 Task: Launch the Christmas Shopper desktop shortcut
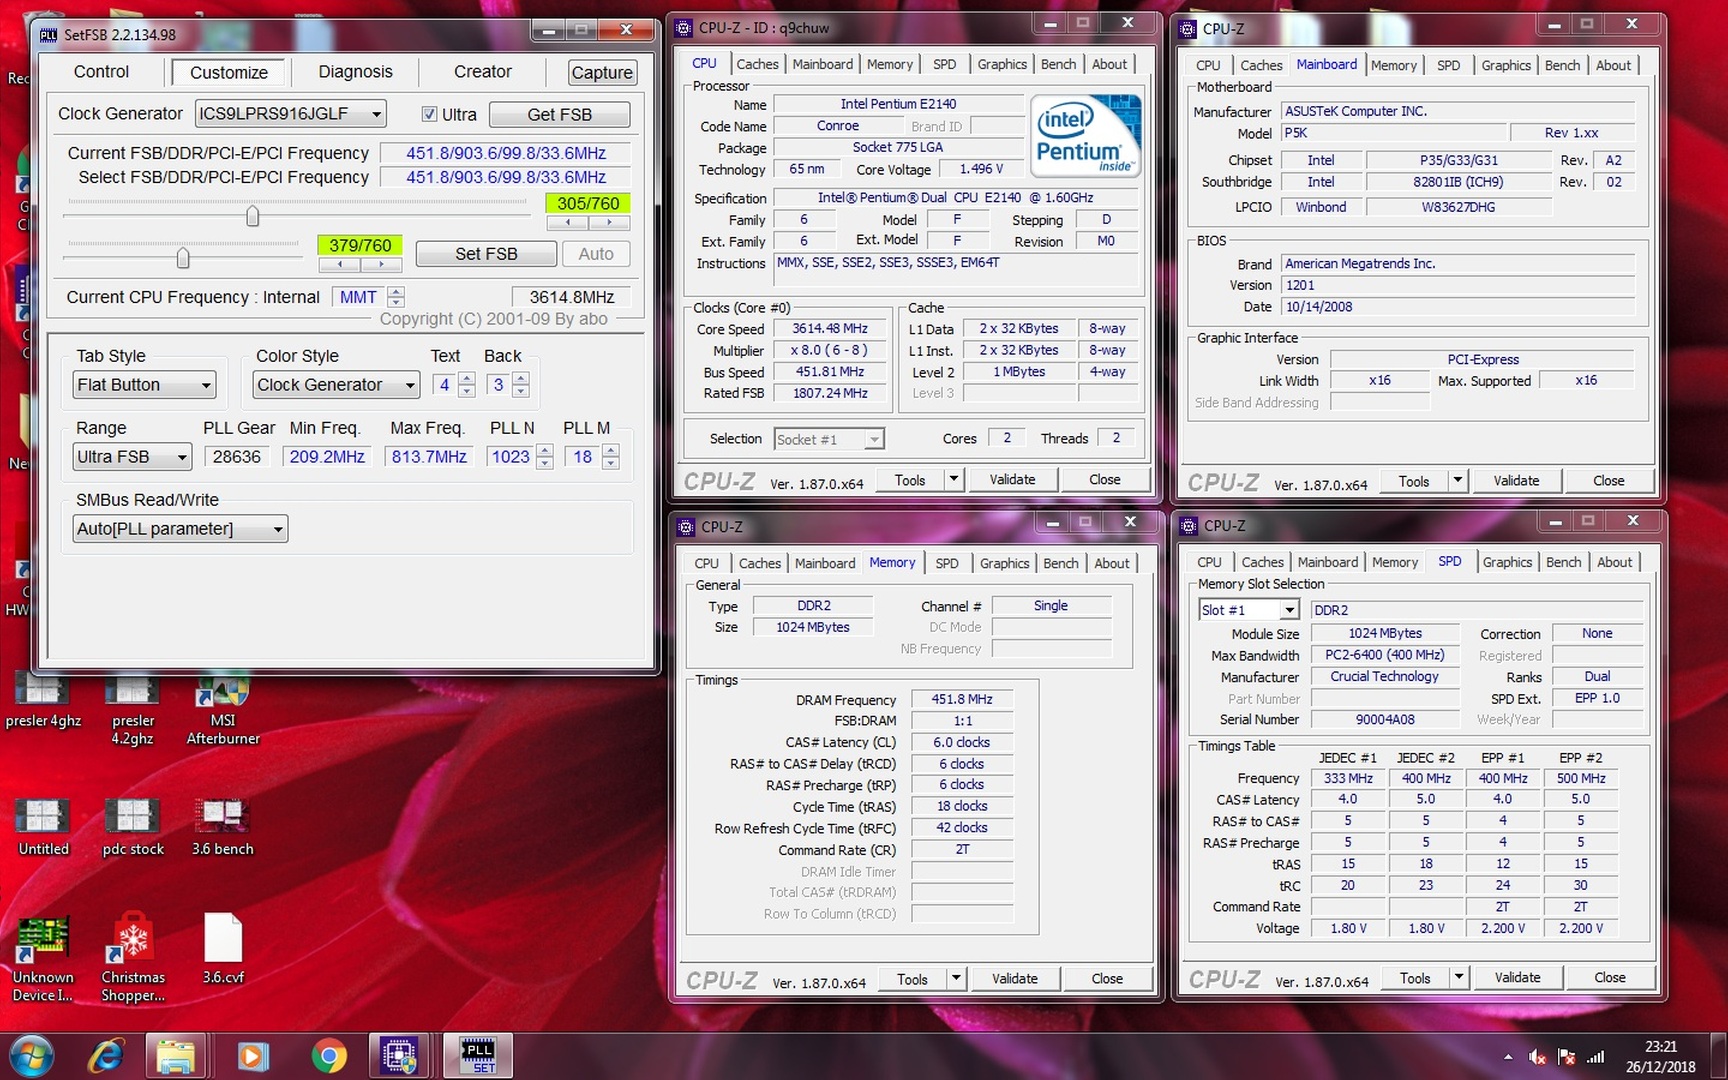point(132,958)
